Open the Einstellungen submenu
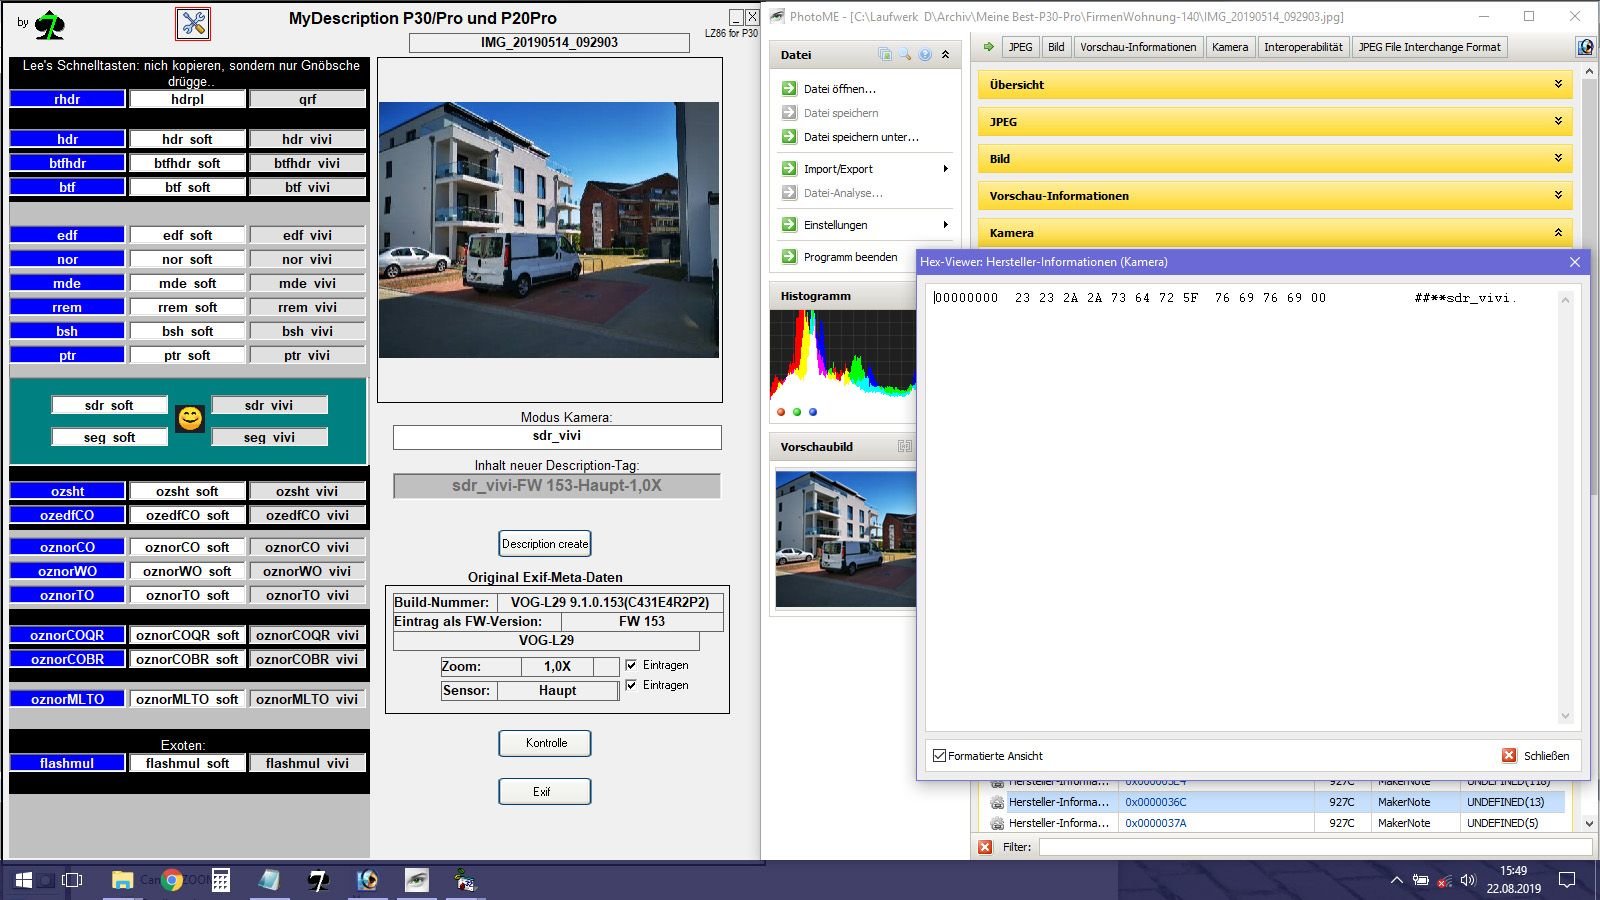 click(x=865, y=225)
